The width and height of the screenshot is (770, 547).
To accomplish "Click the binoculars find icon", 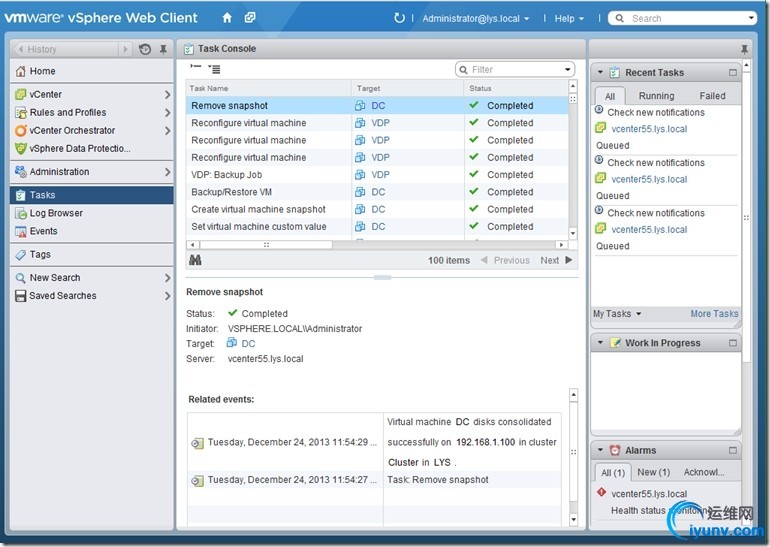I will [195, 260].
